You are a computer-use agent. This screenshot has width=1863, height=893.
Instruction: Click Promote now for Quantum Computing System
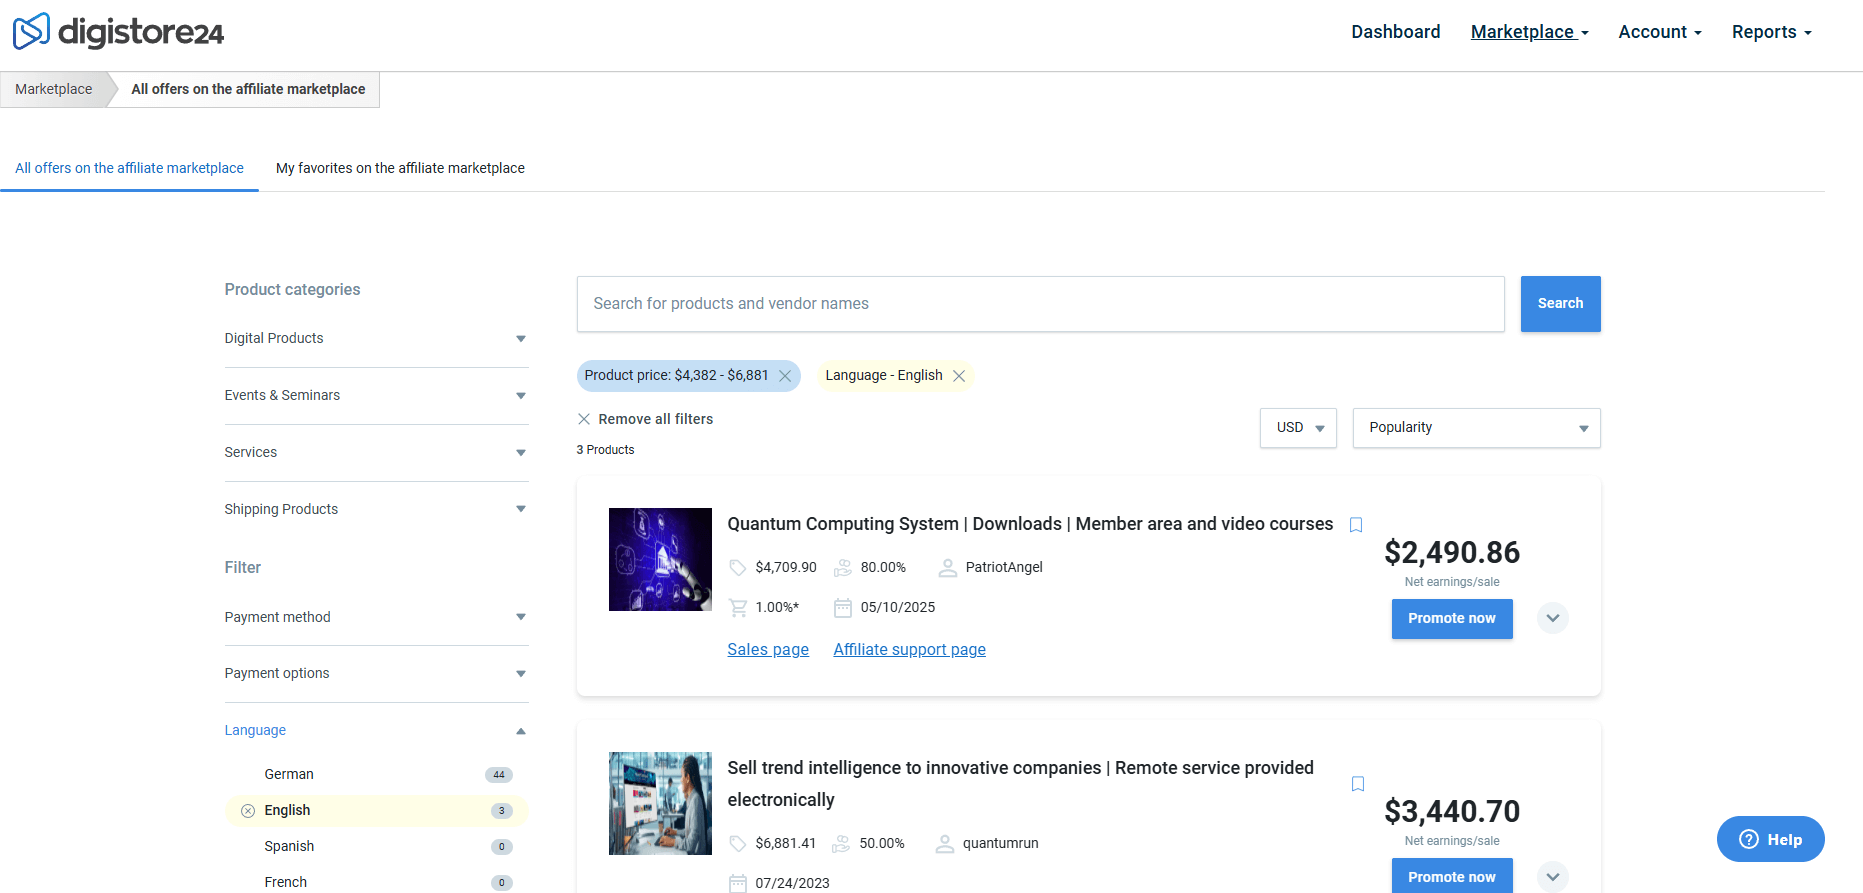point(1451,618)
